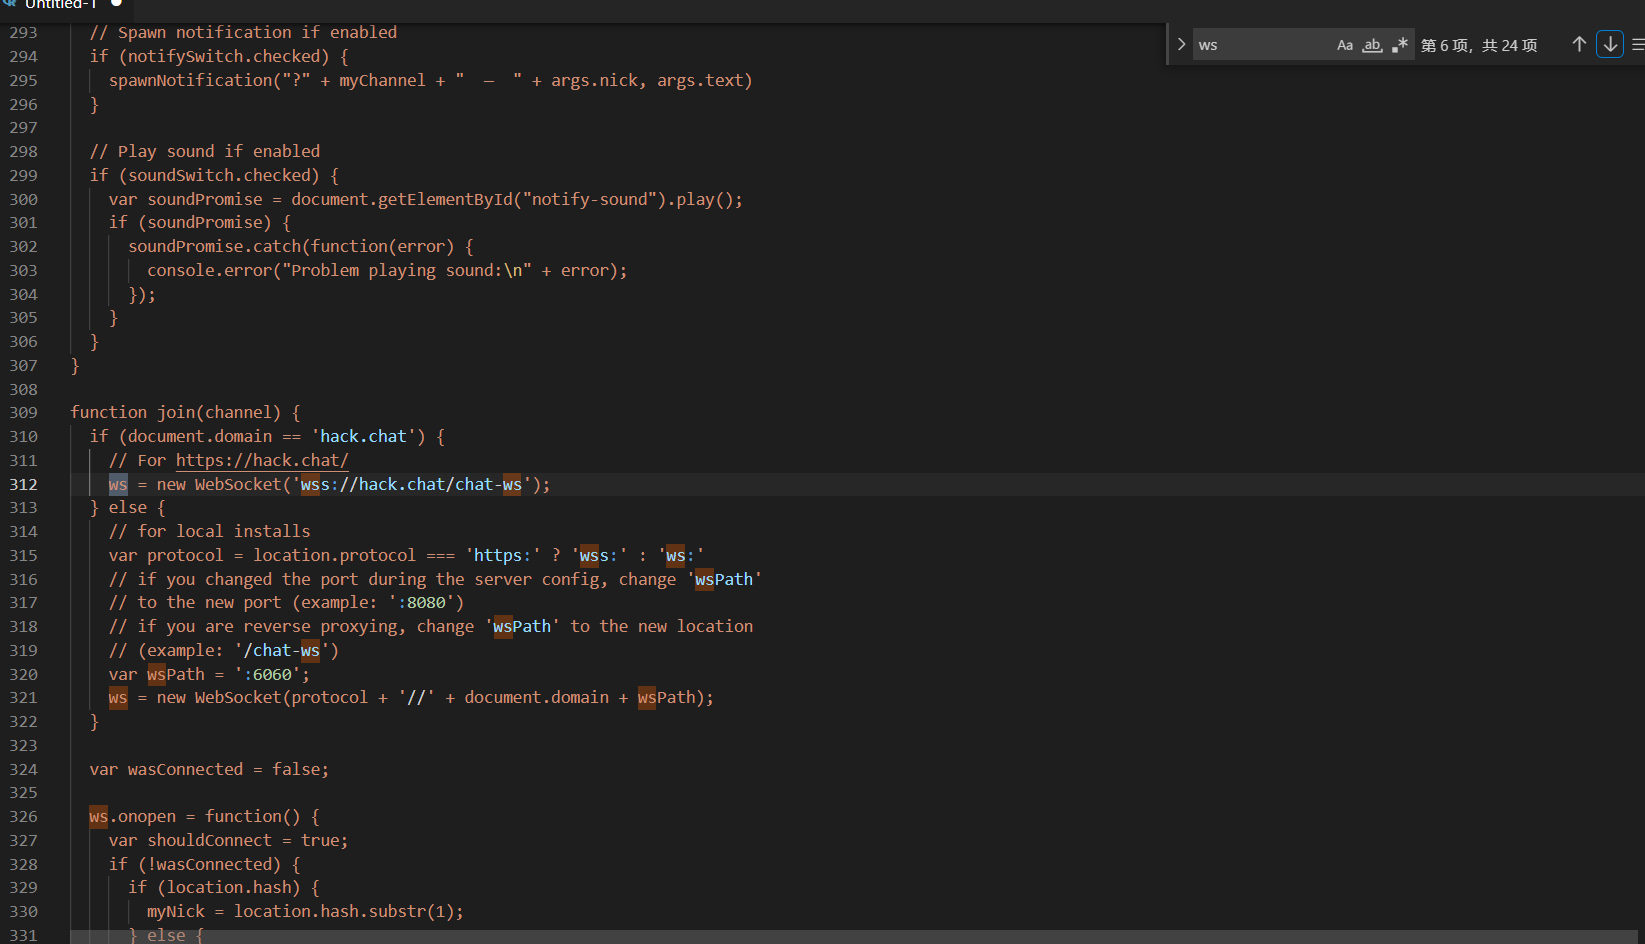
Task: Click line number 300 in gutter
Action: 24,200
